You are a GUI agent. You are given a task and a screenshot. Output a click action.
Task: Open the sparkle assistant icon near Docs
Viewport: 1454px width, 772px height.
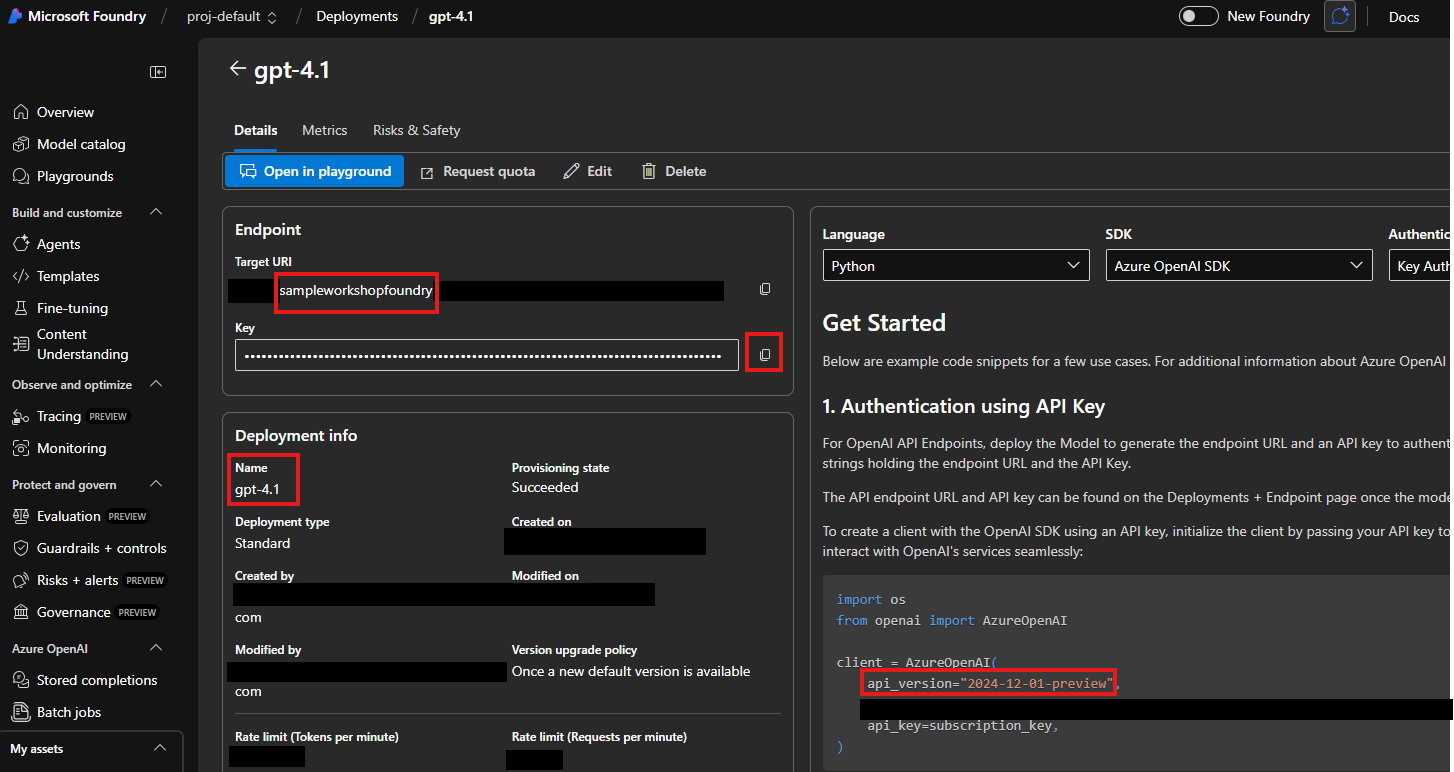tap(1340, 16)
